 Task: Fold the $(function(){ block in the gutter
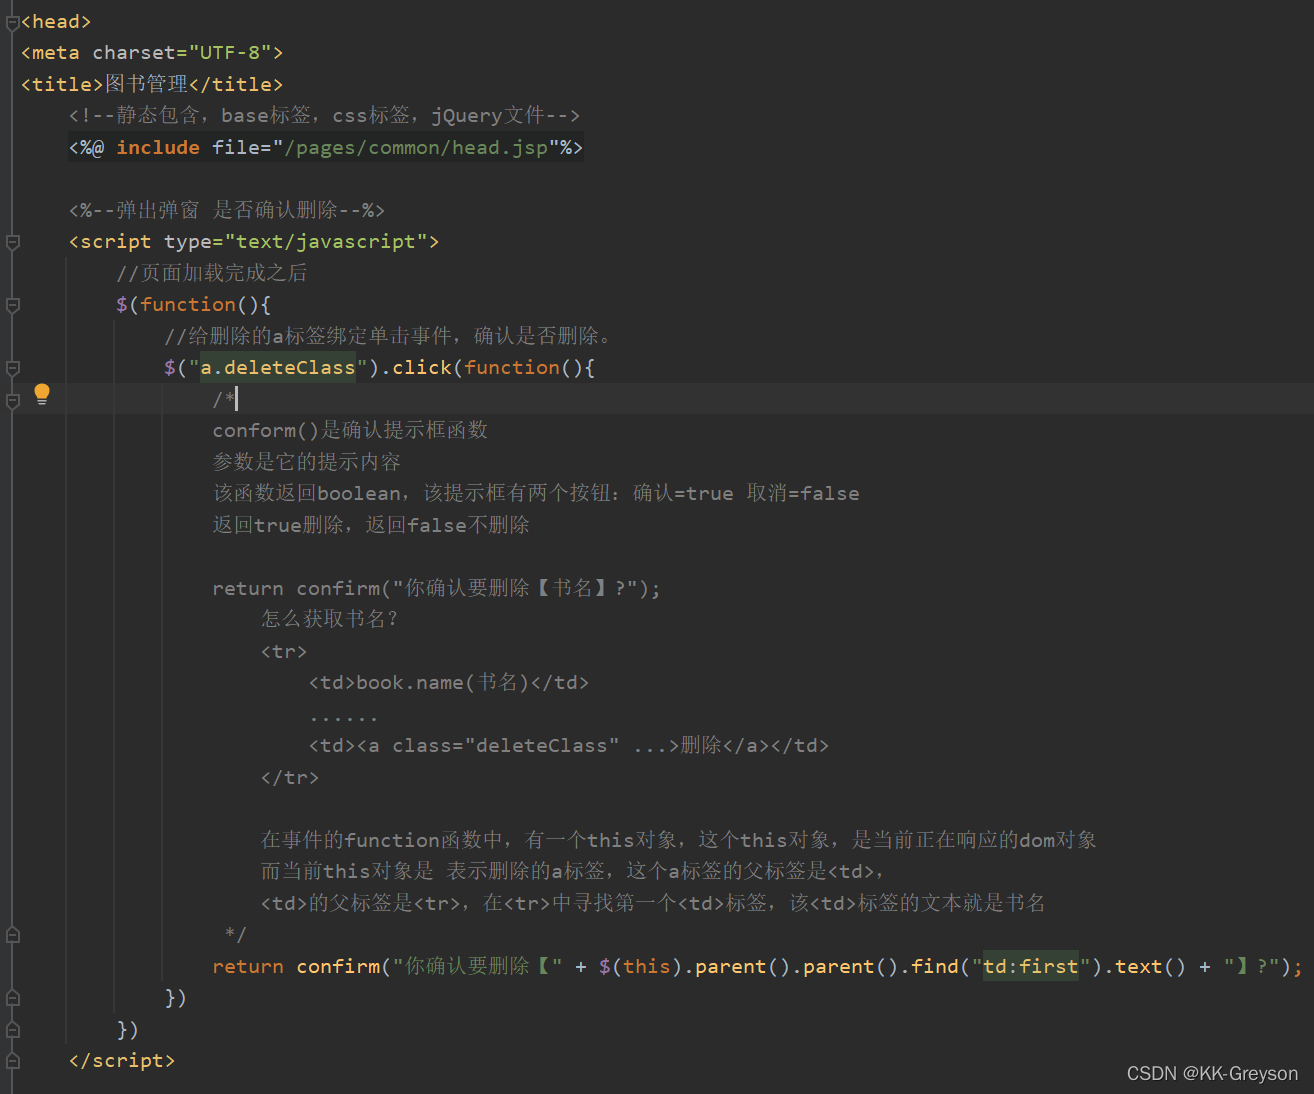click(x=13, y=305)
